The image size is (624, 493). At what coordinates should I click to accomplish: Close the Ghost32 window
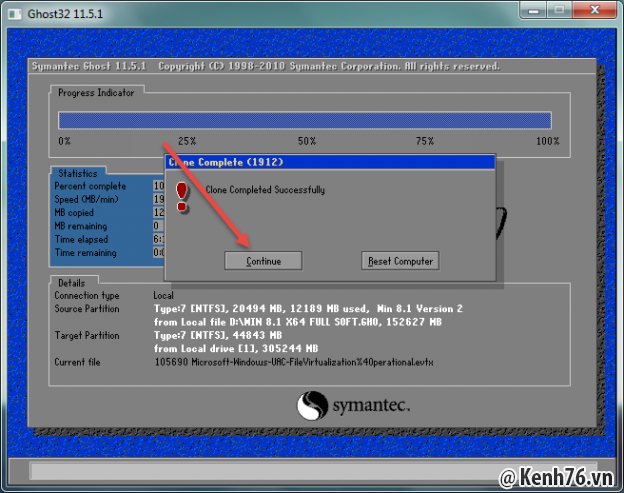coord(595,10)
